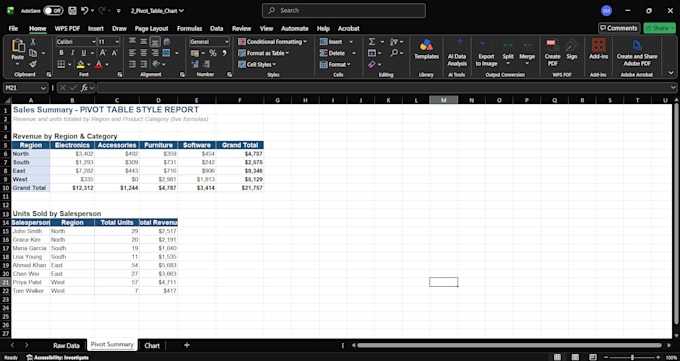Click Export to Image
The height and width of the screenshot is (361, 680).
tap(486, 53)
